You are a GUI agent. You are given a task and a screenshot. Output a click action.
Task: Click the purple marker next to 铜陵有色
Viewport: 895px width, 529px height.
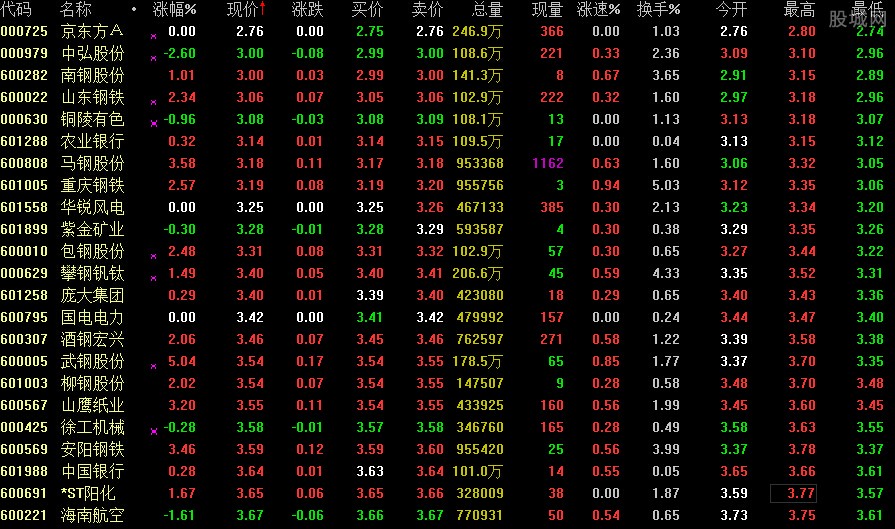(x=154, y=123)
